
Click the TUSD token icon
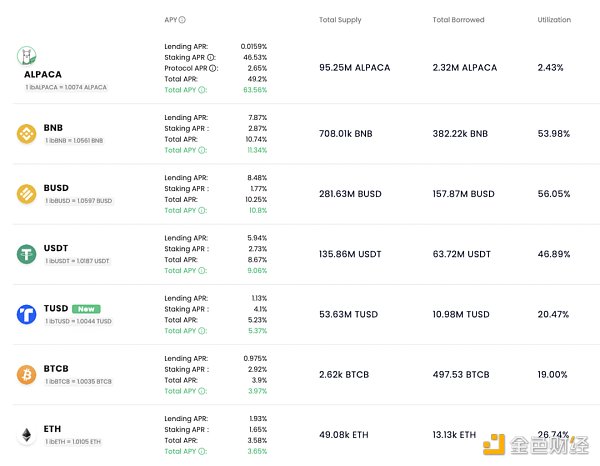click(x=27, y=315)
